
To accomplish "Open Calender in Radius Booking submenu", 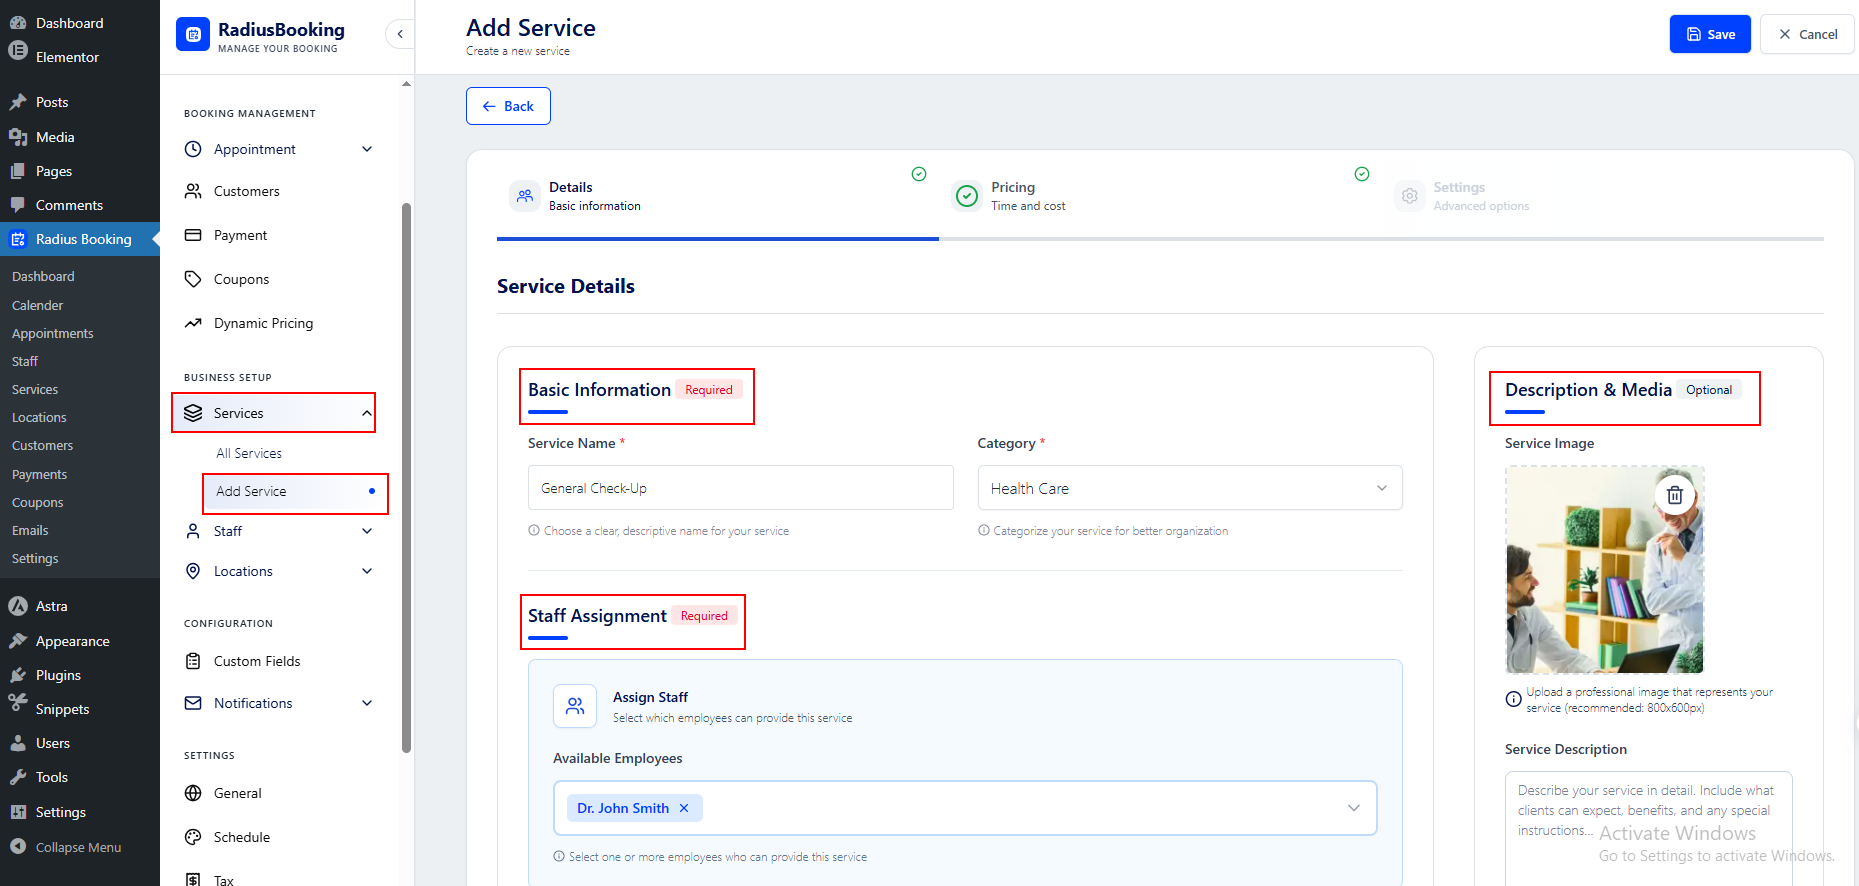I will pyautogui.click(x=37, y=305).
